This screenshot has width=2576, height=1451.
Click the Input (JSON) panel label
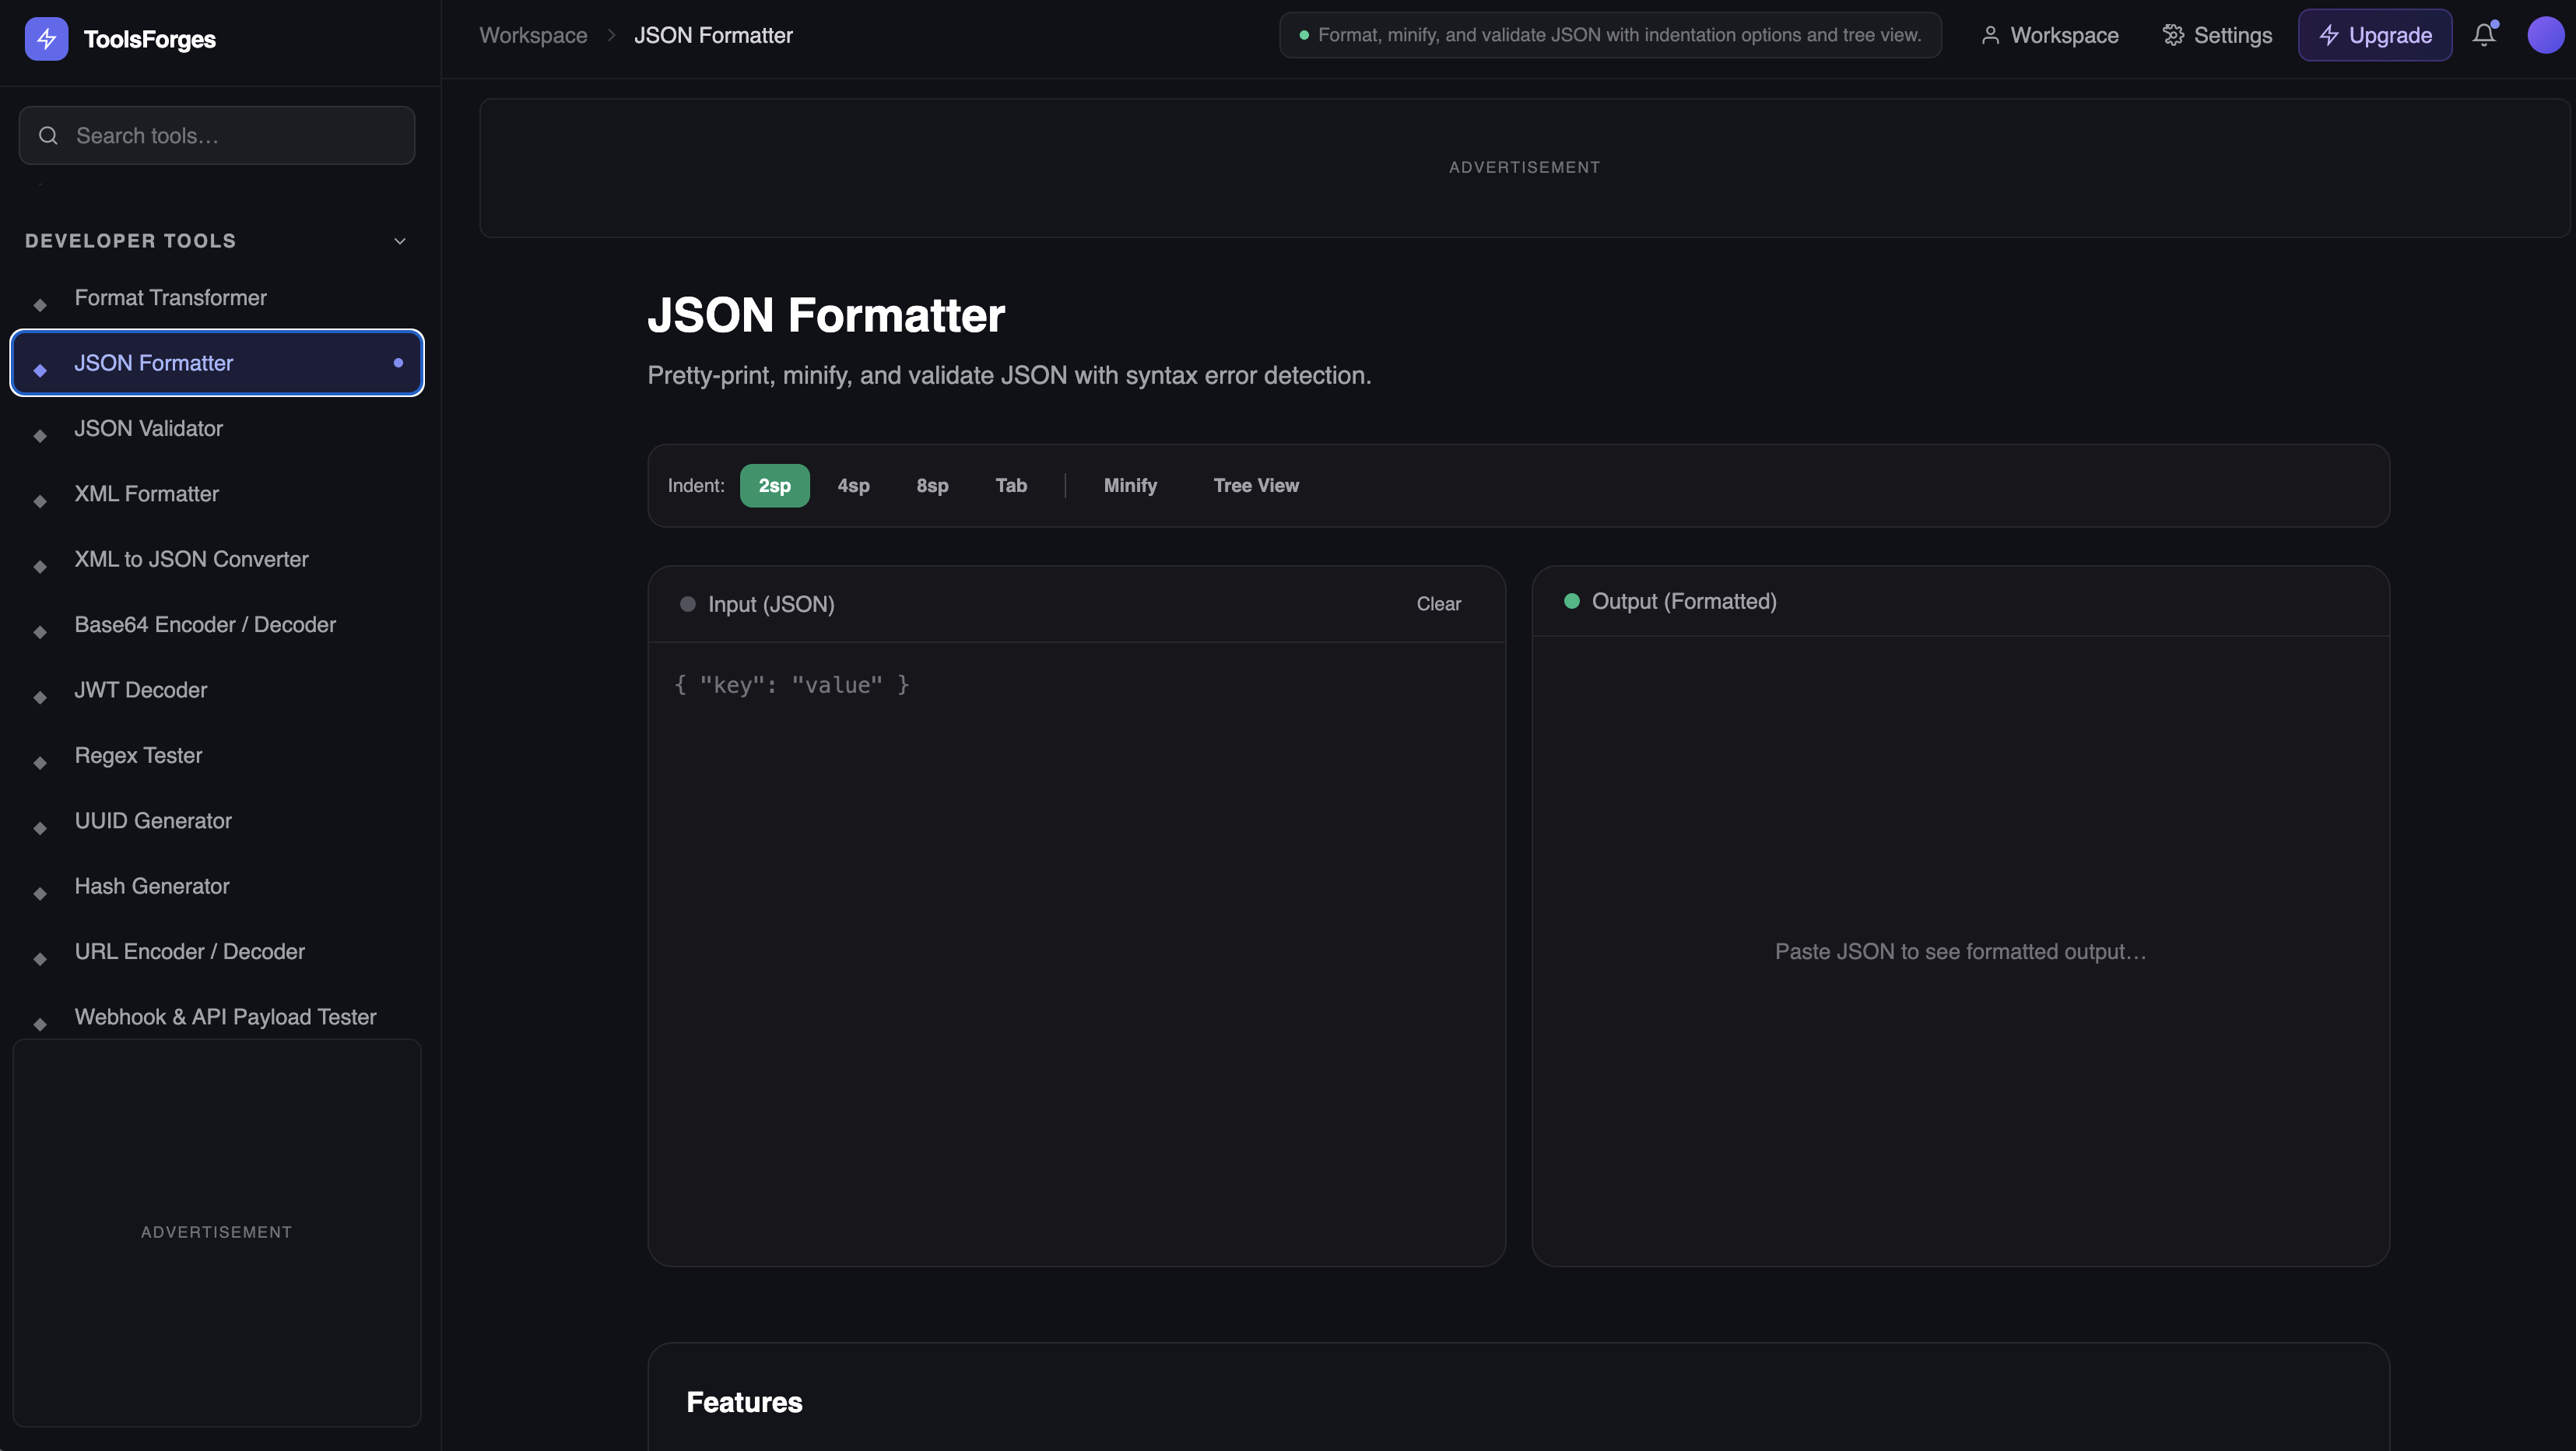771,604
